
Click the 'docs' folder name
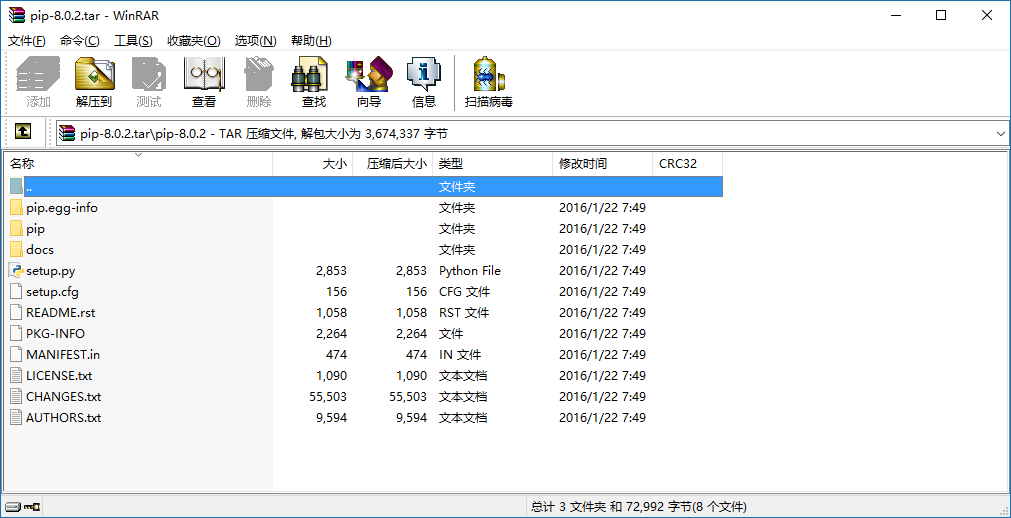pos(40,250)
